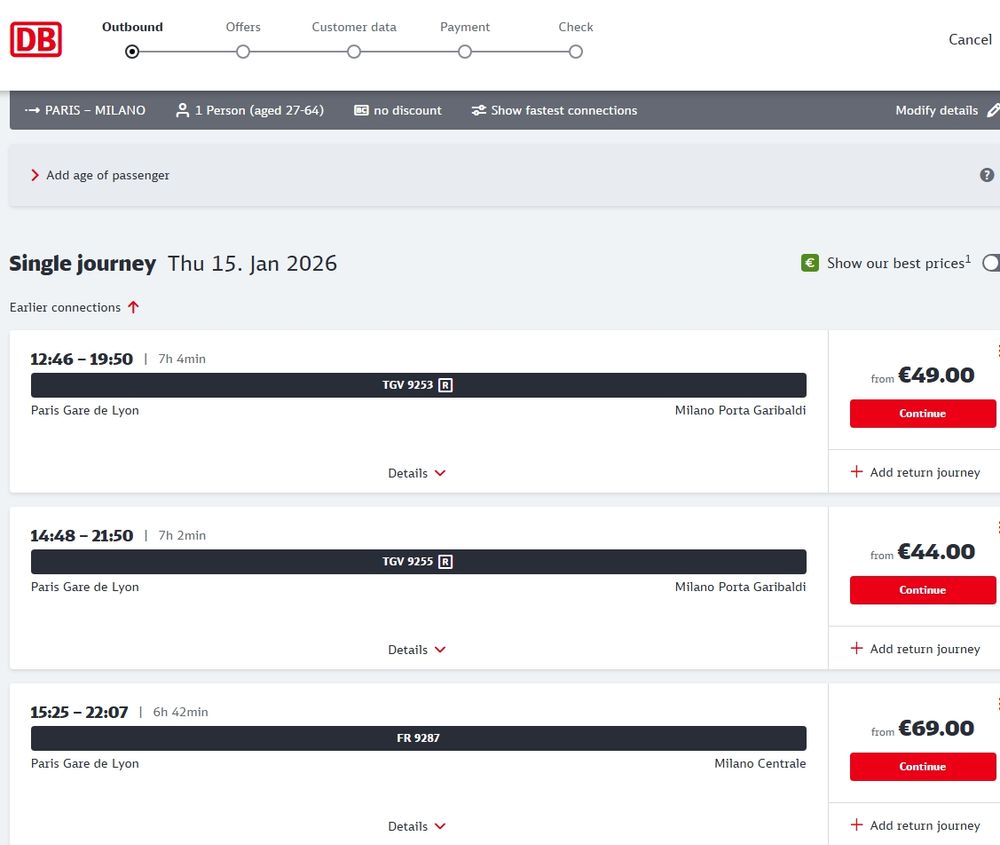Expand Details for the 12:46 TGV connection

(417, 472)
